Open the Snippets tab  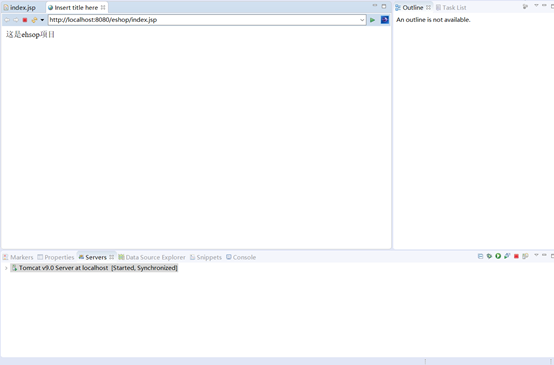206,257
